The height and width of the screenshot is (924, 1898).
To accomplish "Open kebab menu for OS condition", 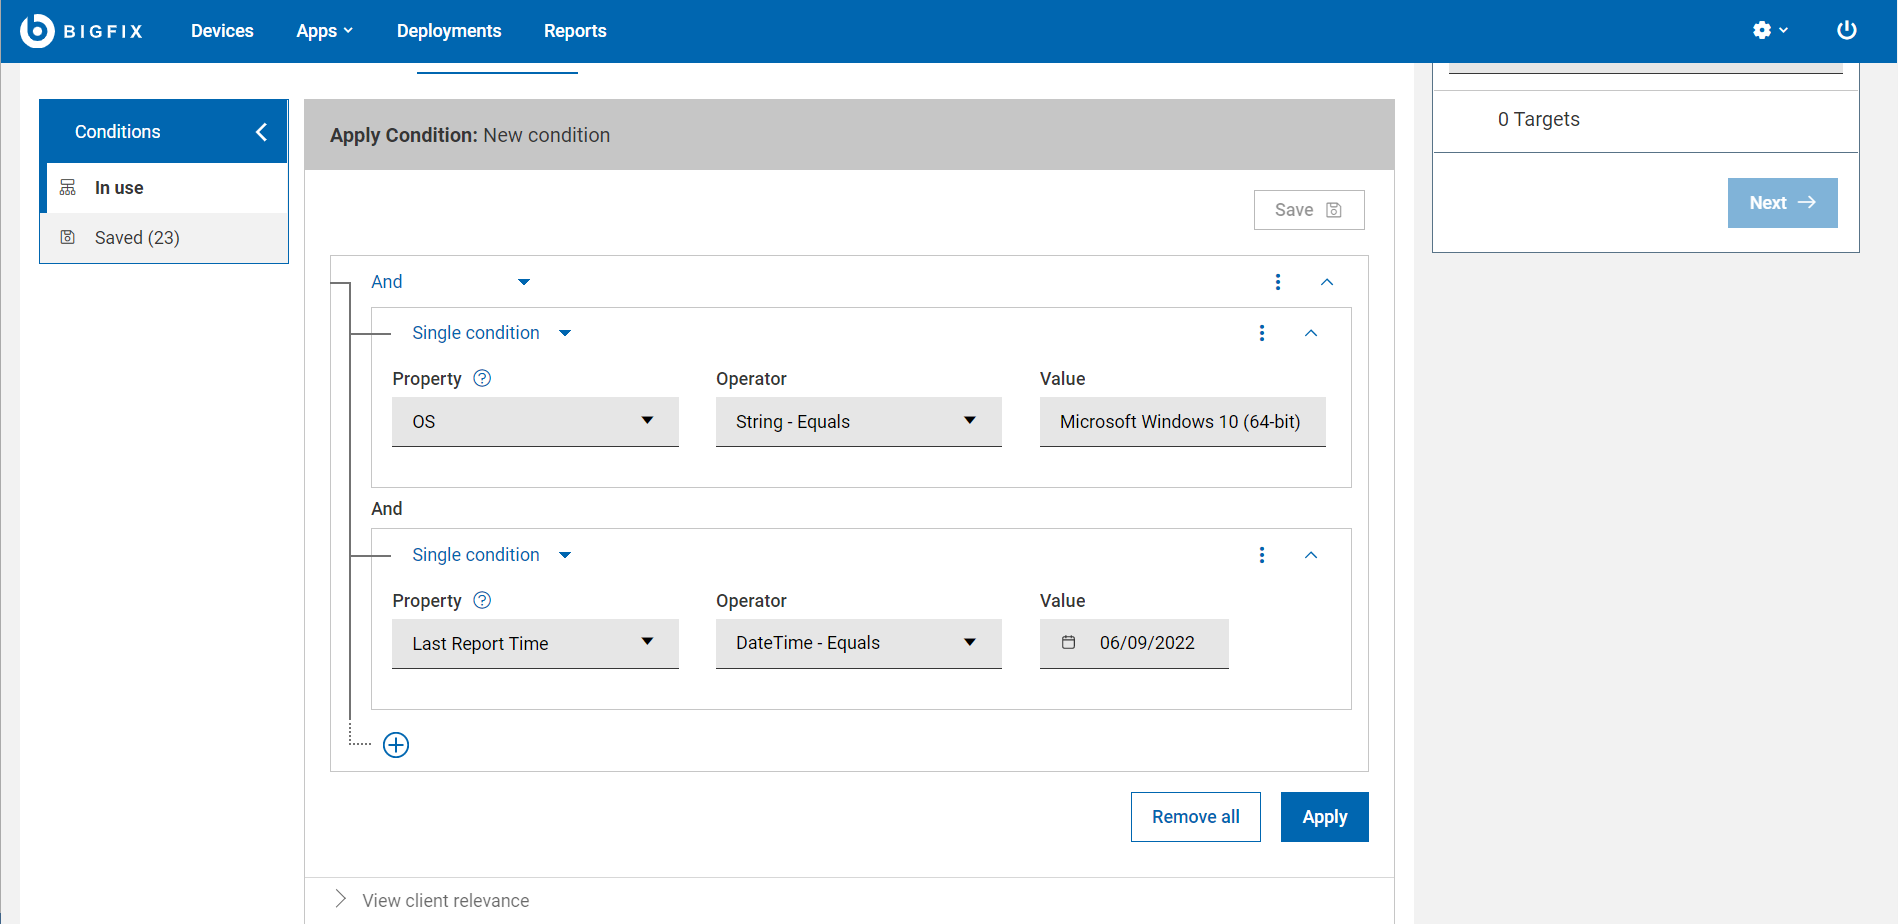I will click(1261, 333).
